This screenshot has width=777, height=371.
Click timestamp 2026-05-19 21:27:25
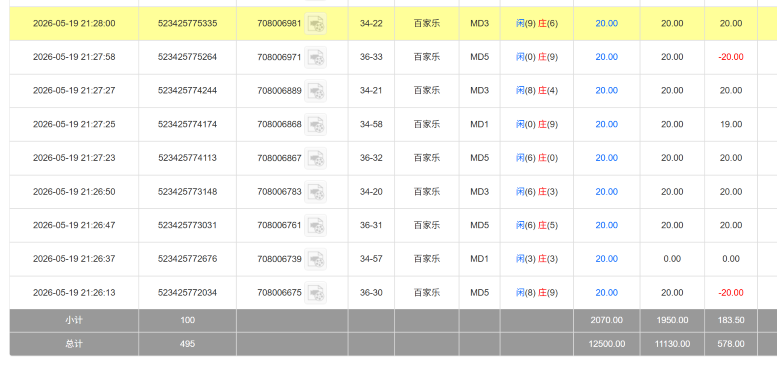[74, 124]
